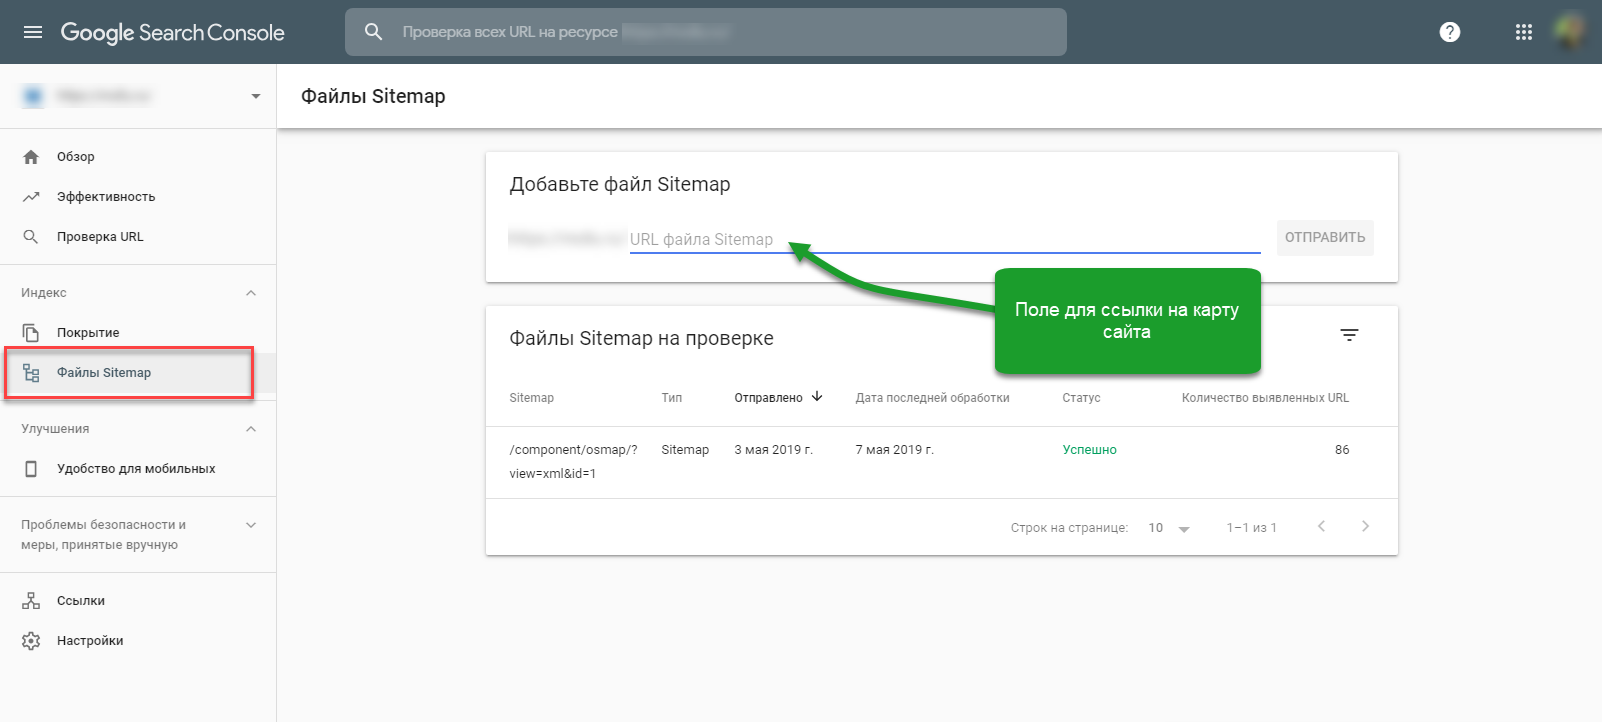
Task: Sort by Количество выявленных URL header
Action: (1265, 398)
